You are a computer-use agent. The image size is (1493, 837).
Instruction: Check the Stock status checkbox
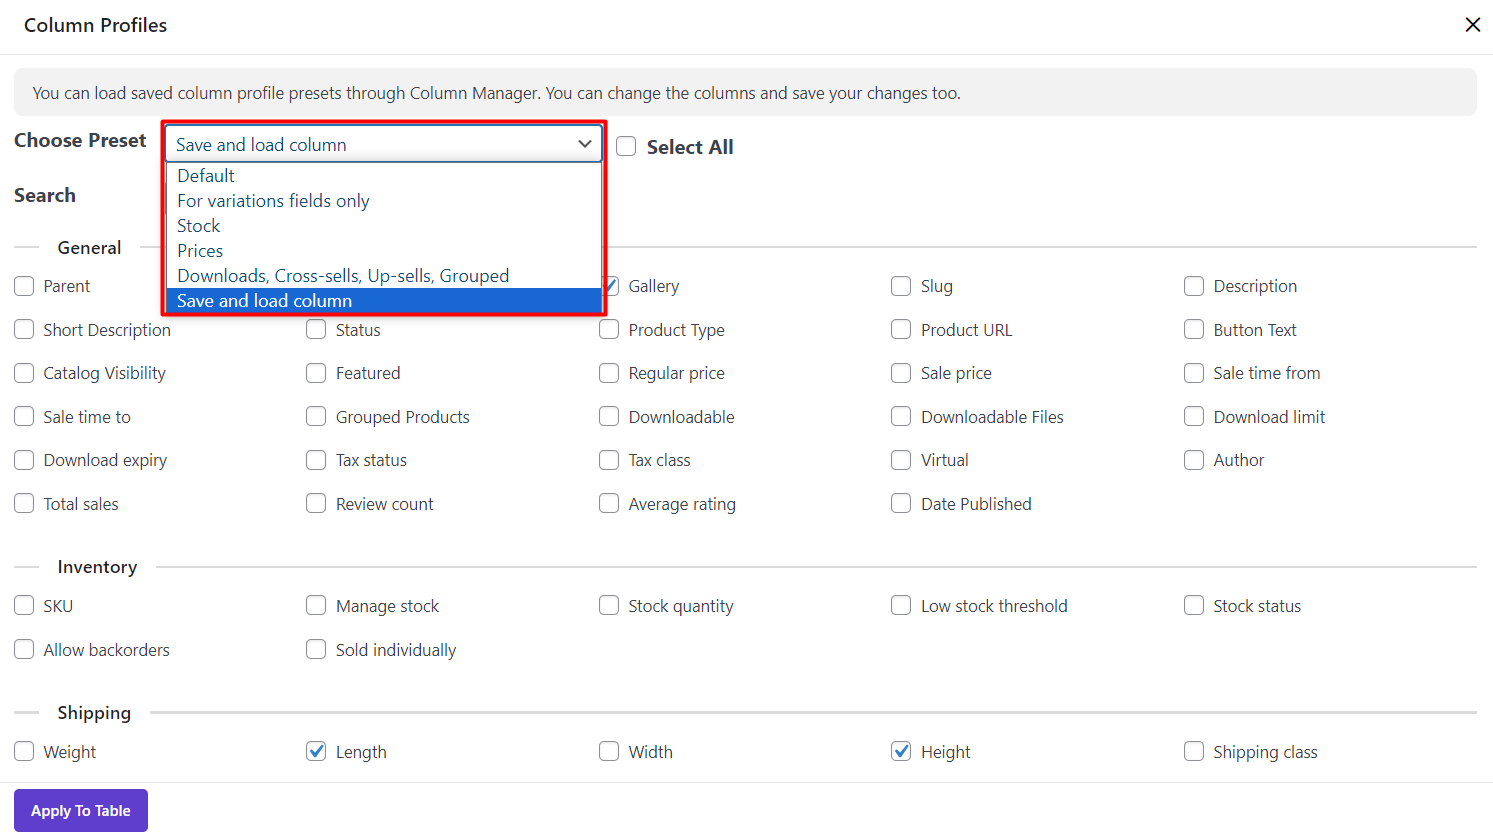click(1194, 606)
